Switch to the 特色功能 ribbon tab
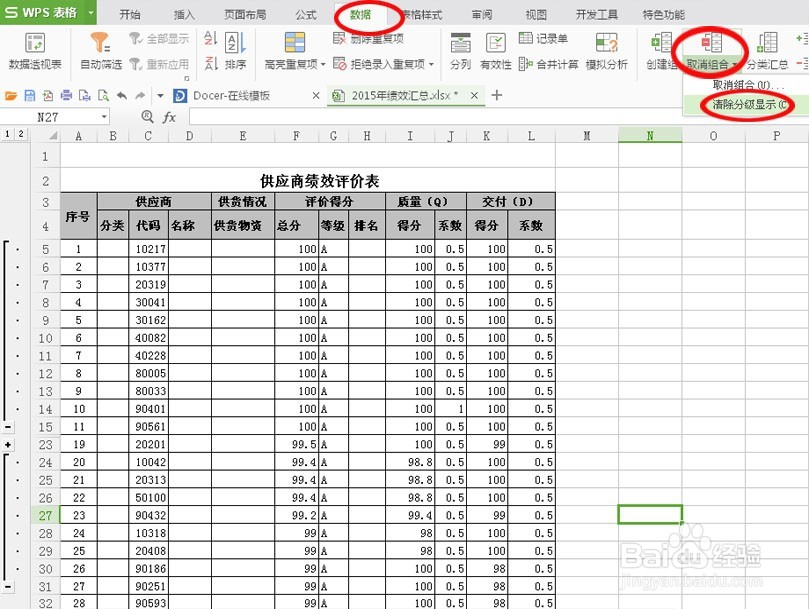 click(664, 14)
